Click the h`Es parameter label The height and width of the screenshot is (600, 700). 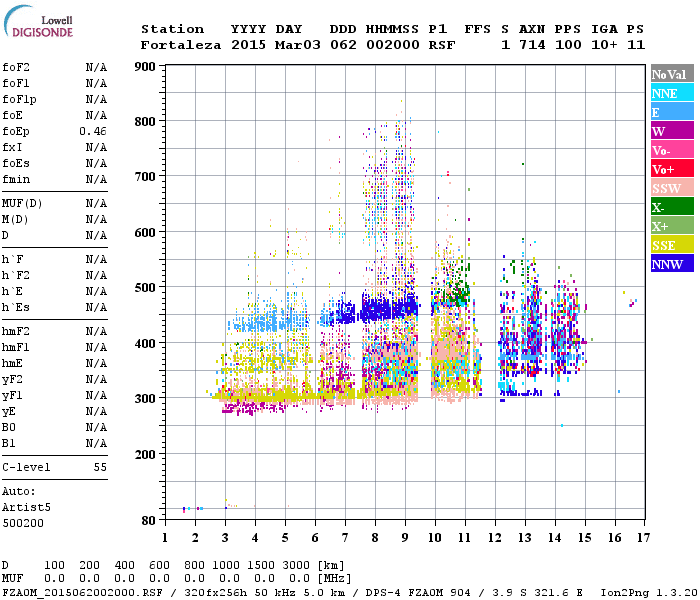(16, 308)
